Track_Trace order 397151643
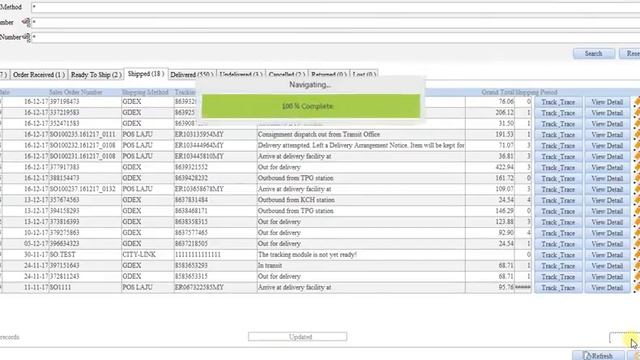Viewport: 640px width, 360px height. [558, 266]
